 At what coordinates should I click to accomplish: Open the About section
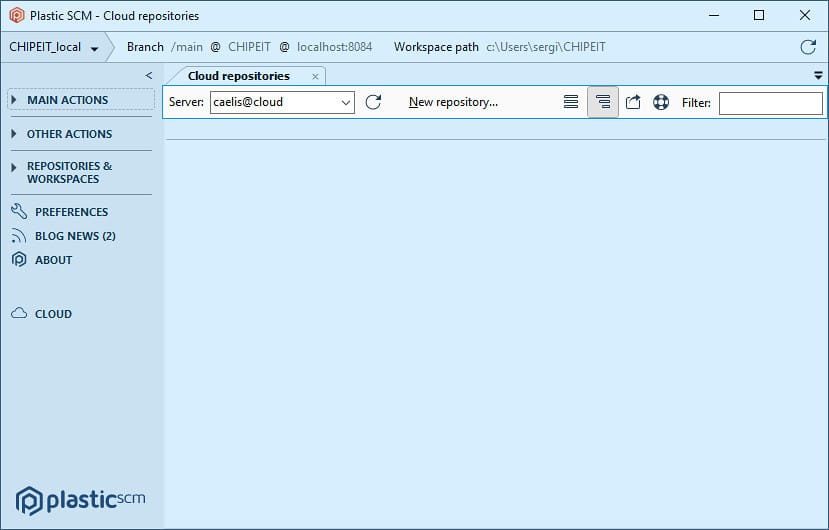click(41, 260)
